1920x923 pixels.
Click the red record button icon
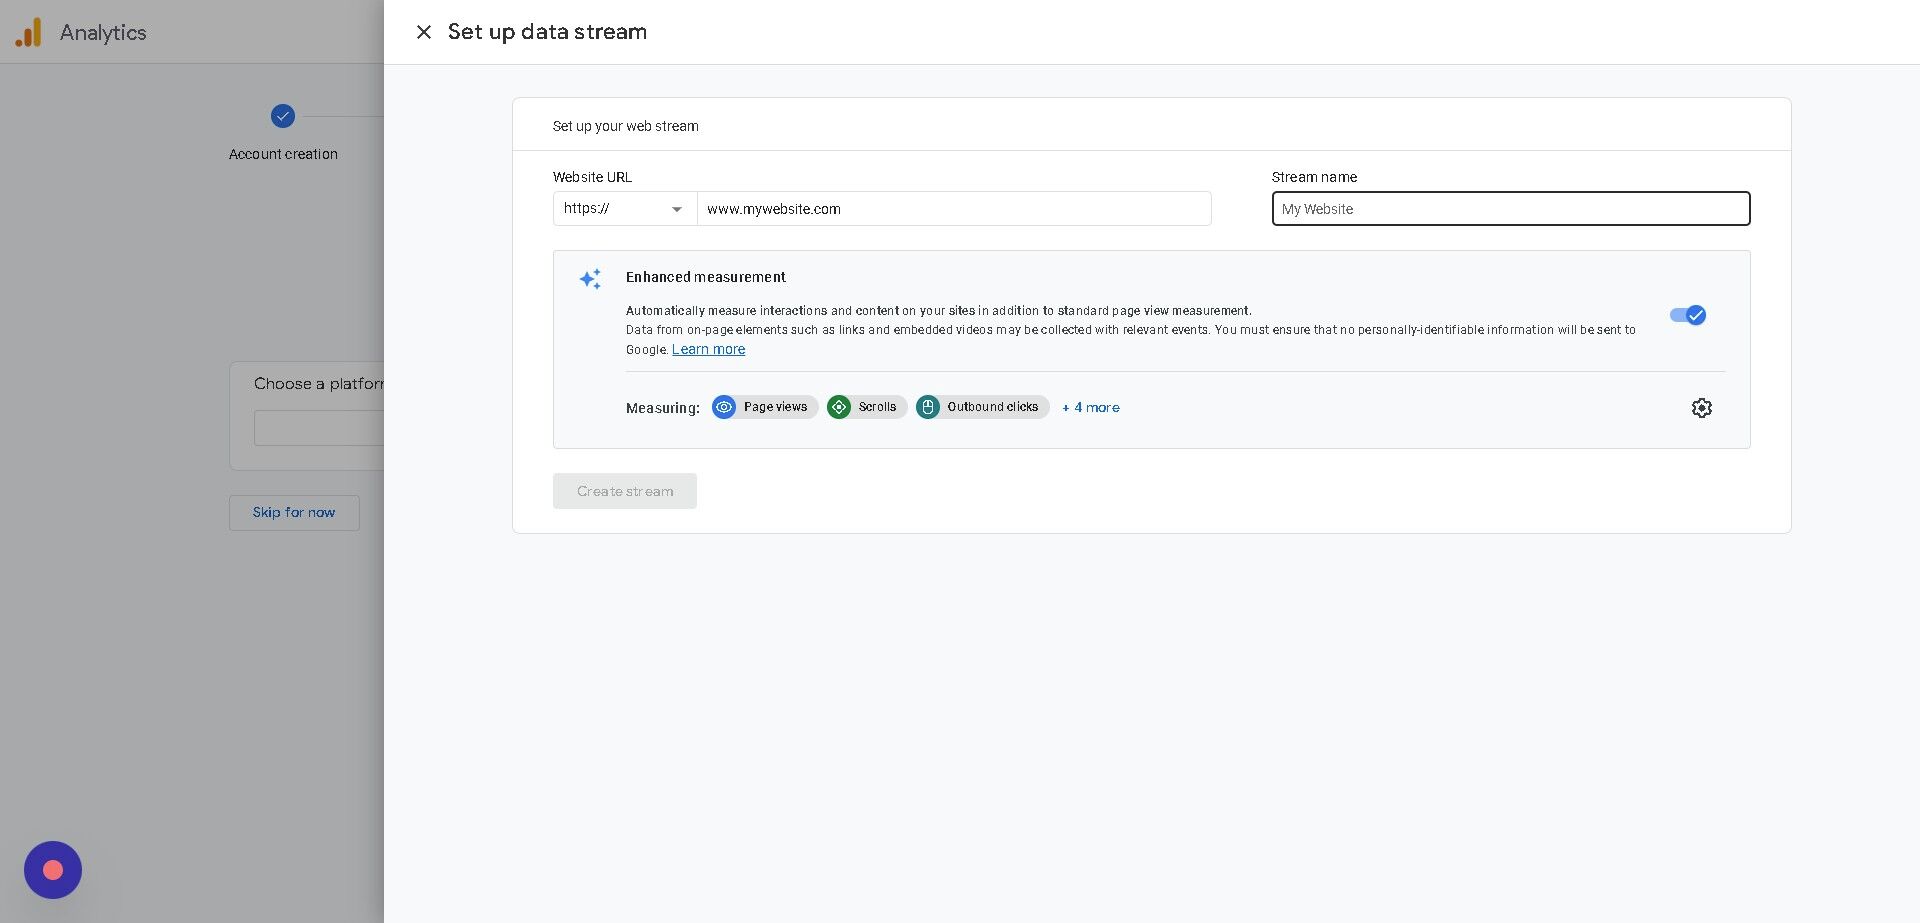53,870
